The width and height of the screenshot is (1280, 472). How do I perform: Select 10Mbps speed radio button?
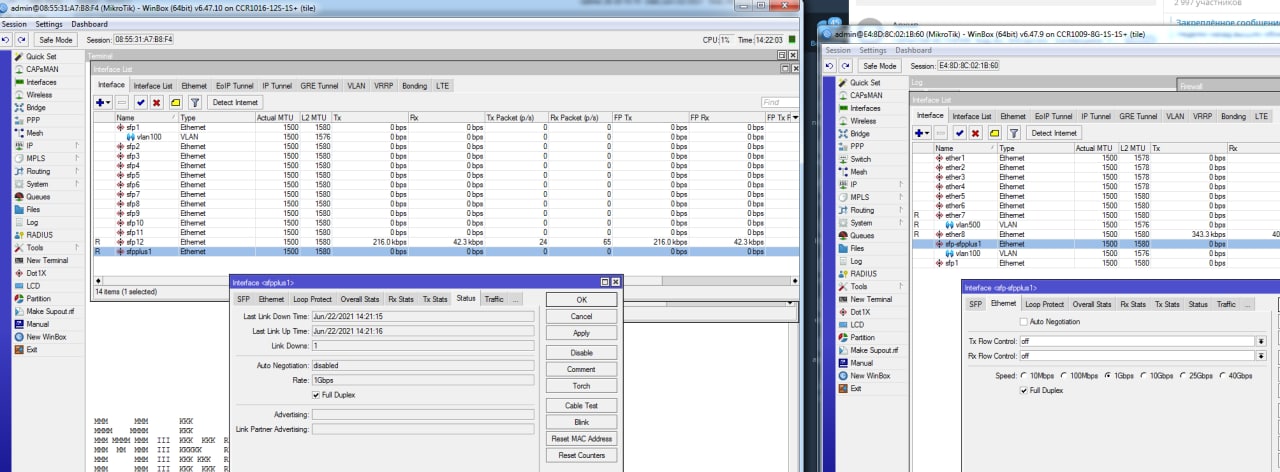(x=1023, y=376)
